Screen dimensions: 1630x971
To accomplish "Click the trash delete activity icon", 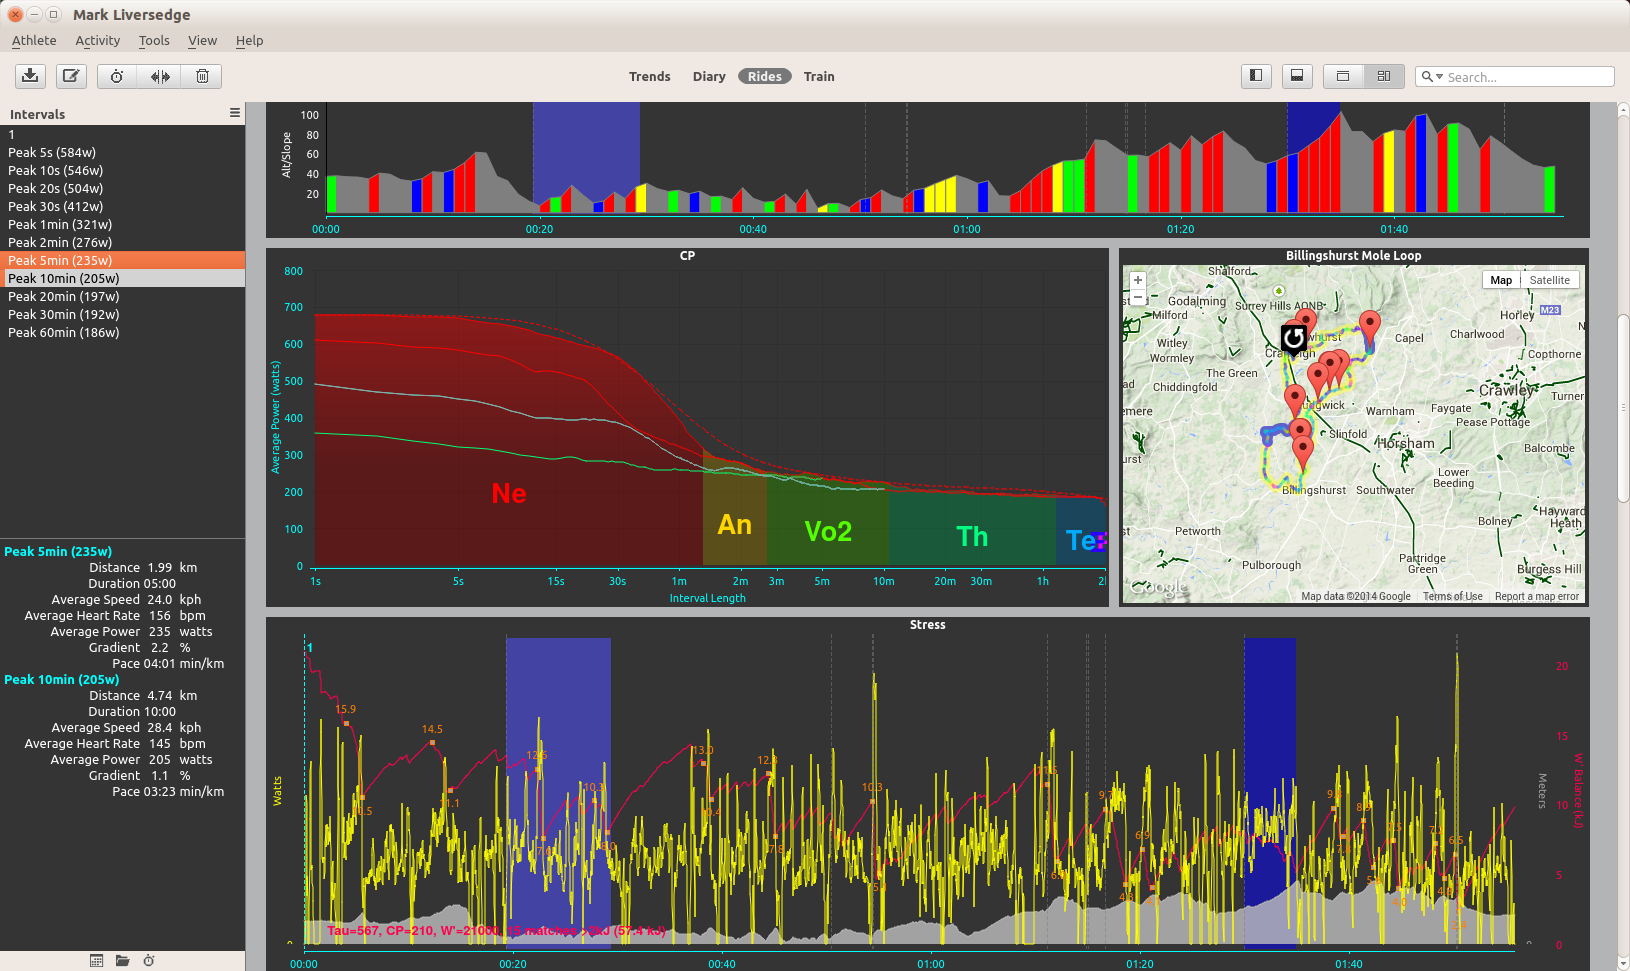I will pyautogui.click(x=202, y=76).
